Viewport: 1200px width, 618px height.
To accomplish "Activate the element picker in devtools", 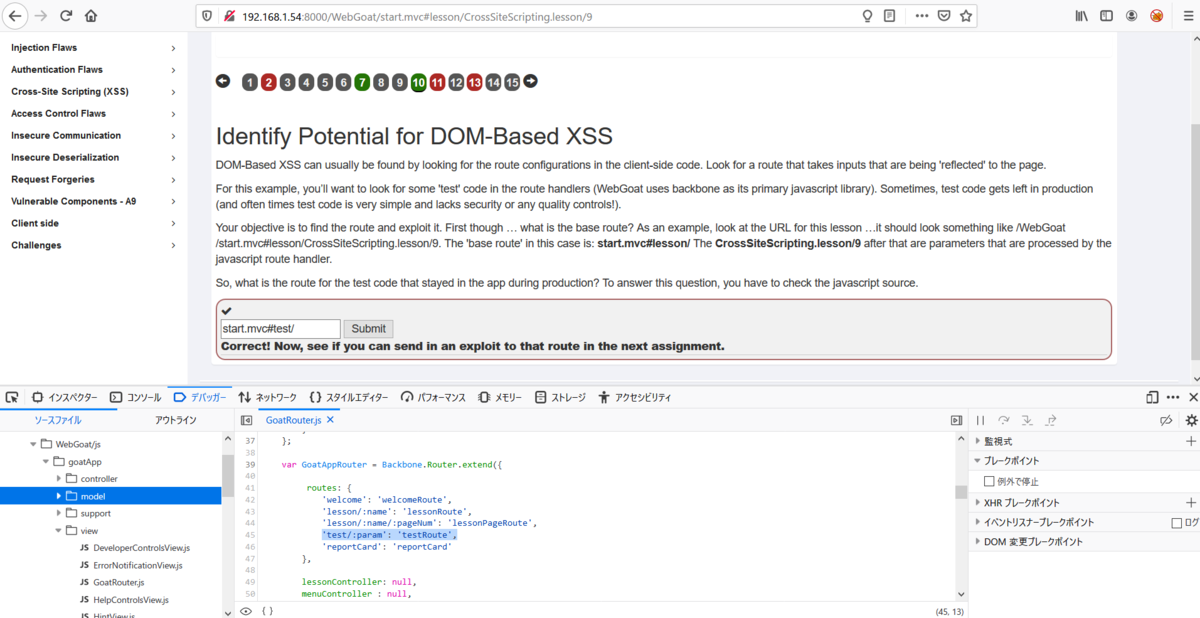I will point(12,397).
